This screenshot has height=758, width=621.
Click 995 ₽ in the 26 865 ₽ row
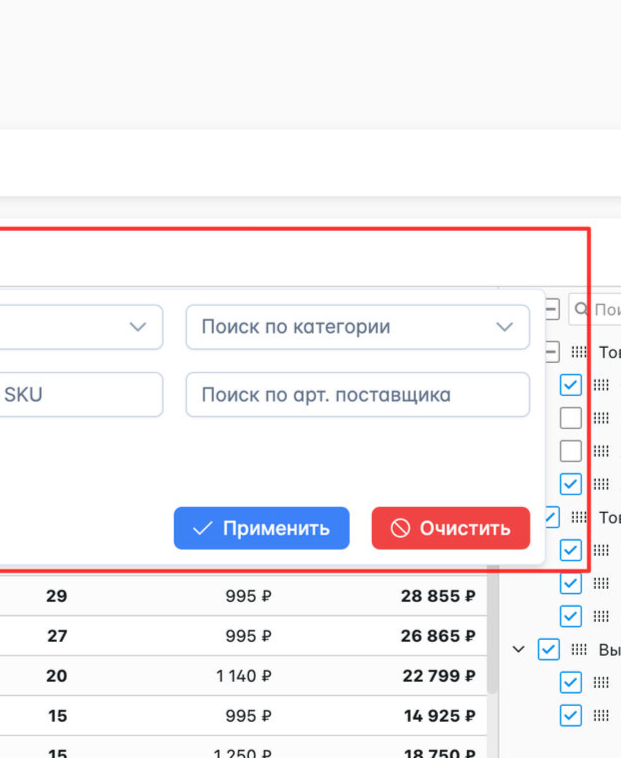point(248,636)
